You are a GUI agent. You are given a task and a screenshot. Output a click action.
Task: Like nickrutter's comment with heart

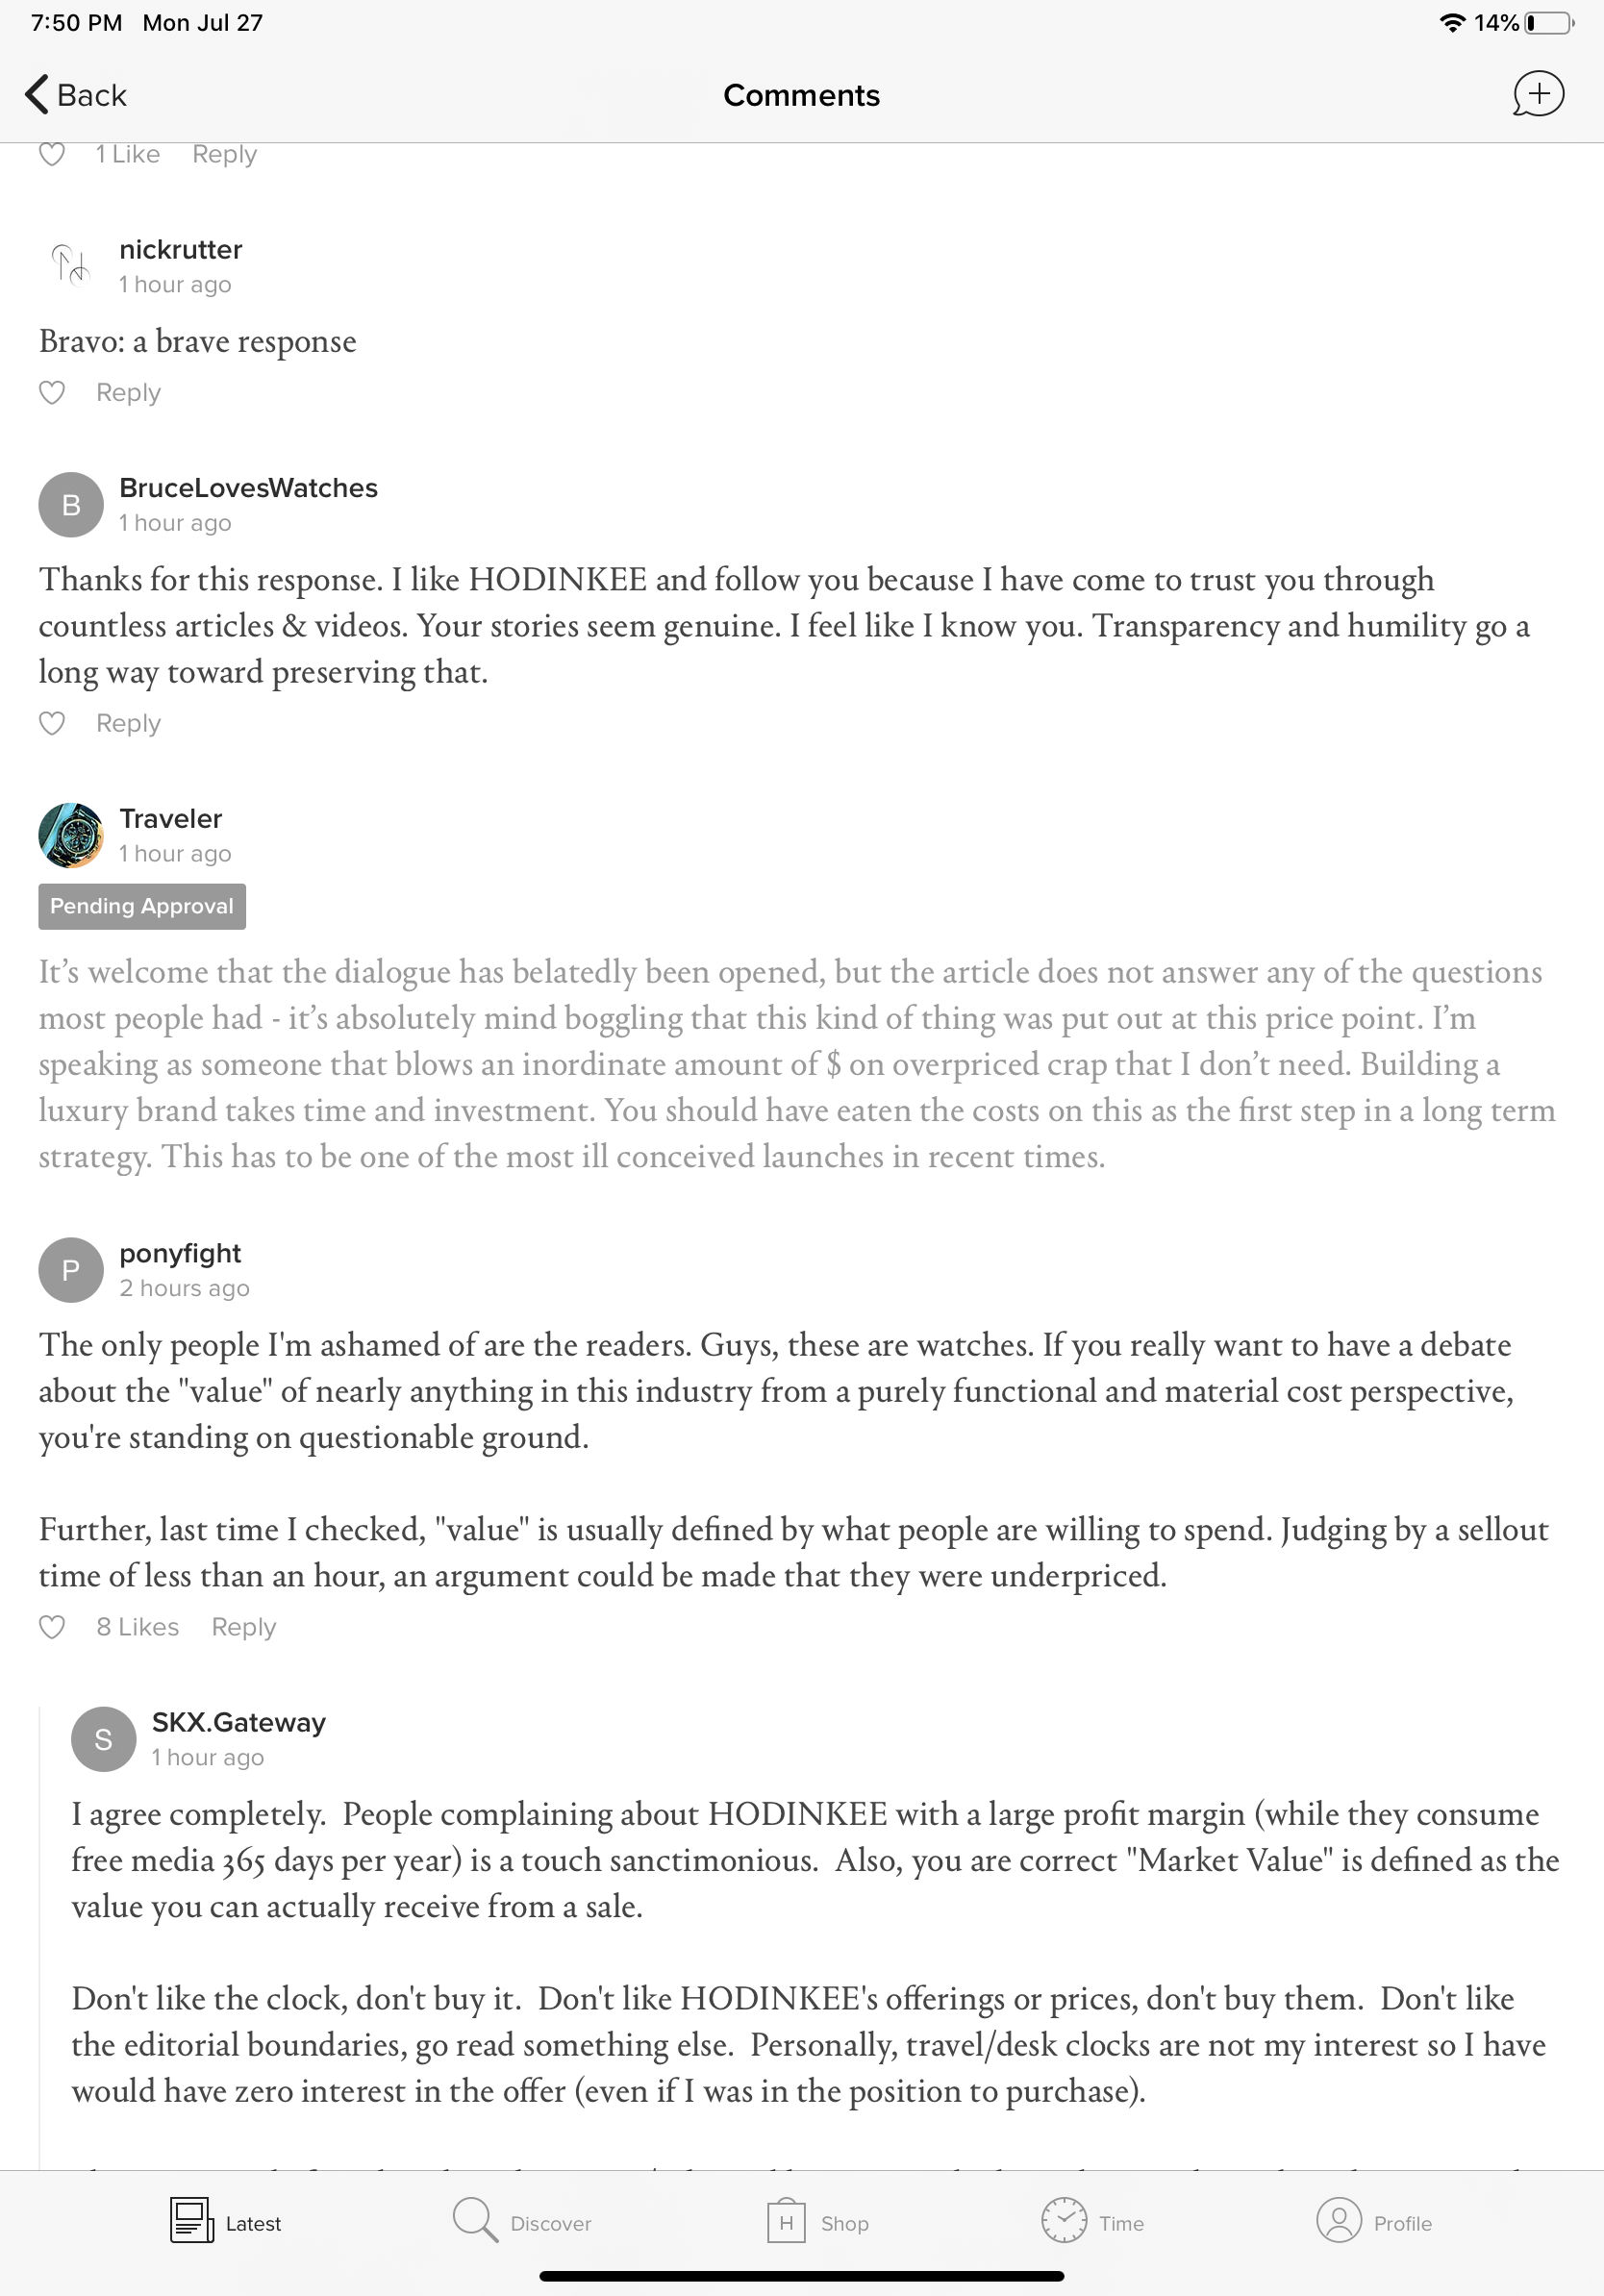[x=52, y=393]
